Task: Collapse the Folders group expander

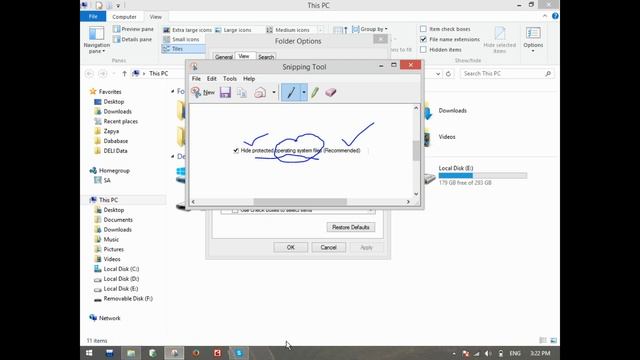Action: tap(173, 91)
